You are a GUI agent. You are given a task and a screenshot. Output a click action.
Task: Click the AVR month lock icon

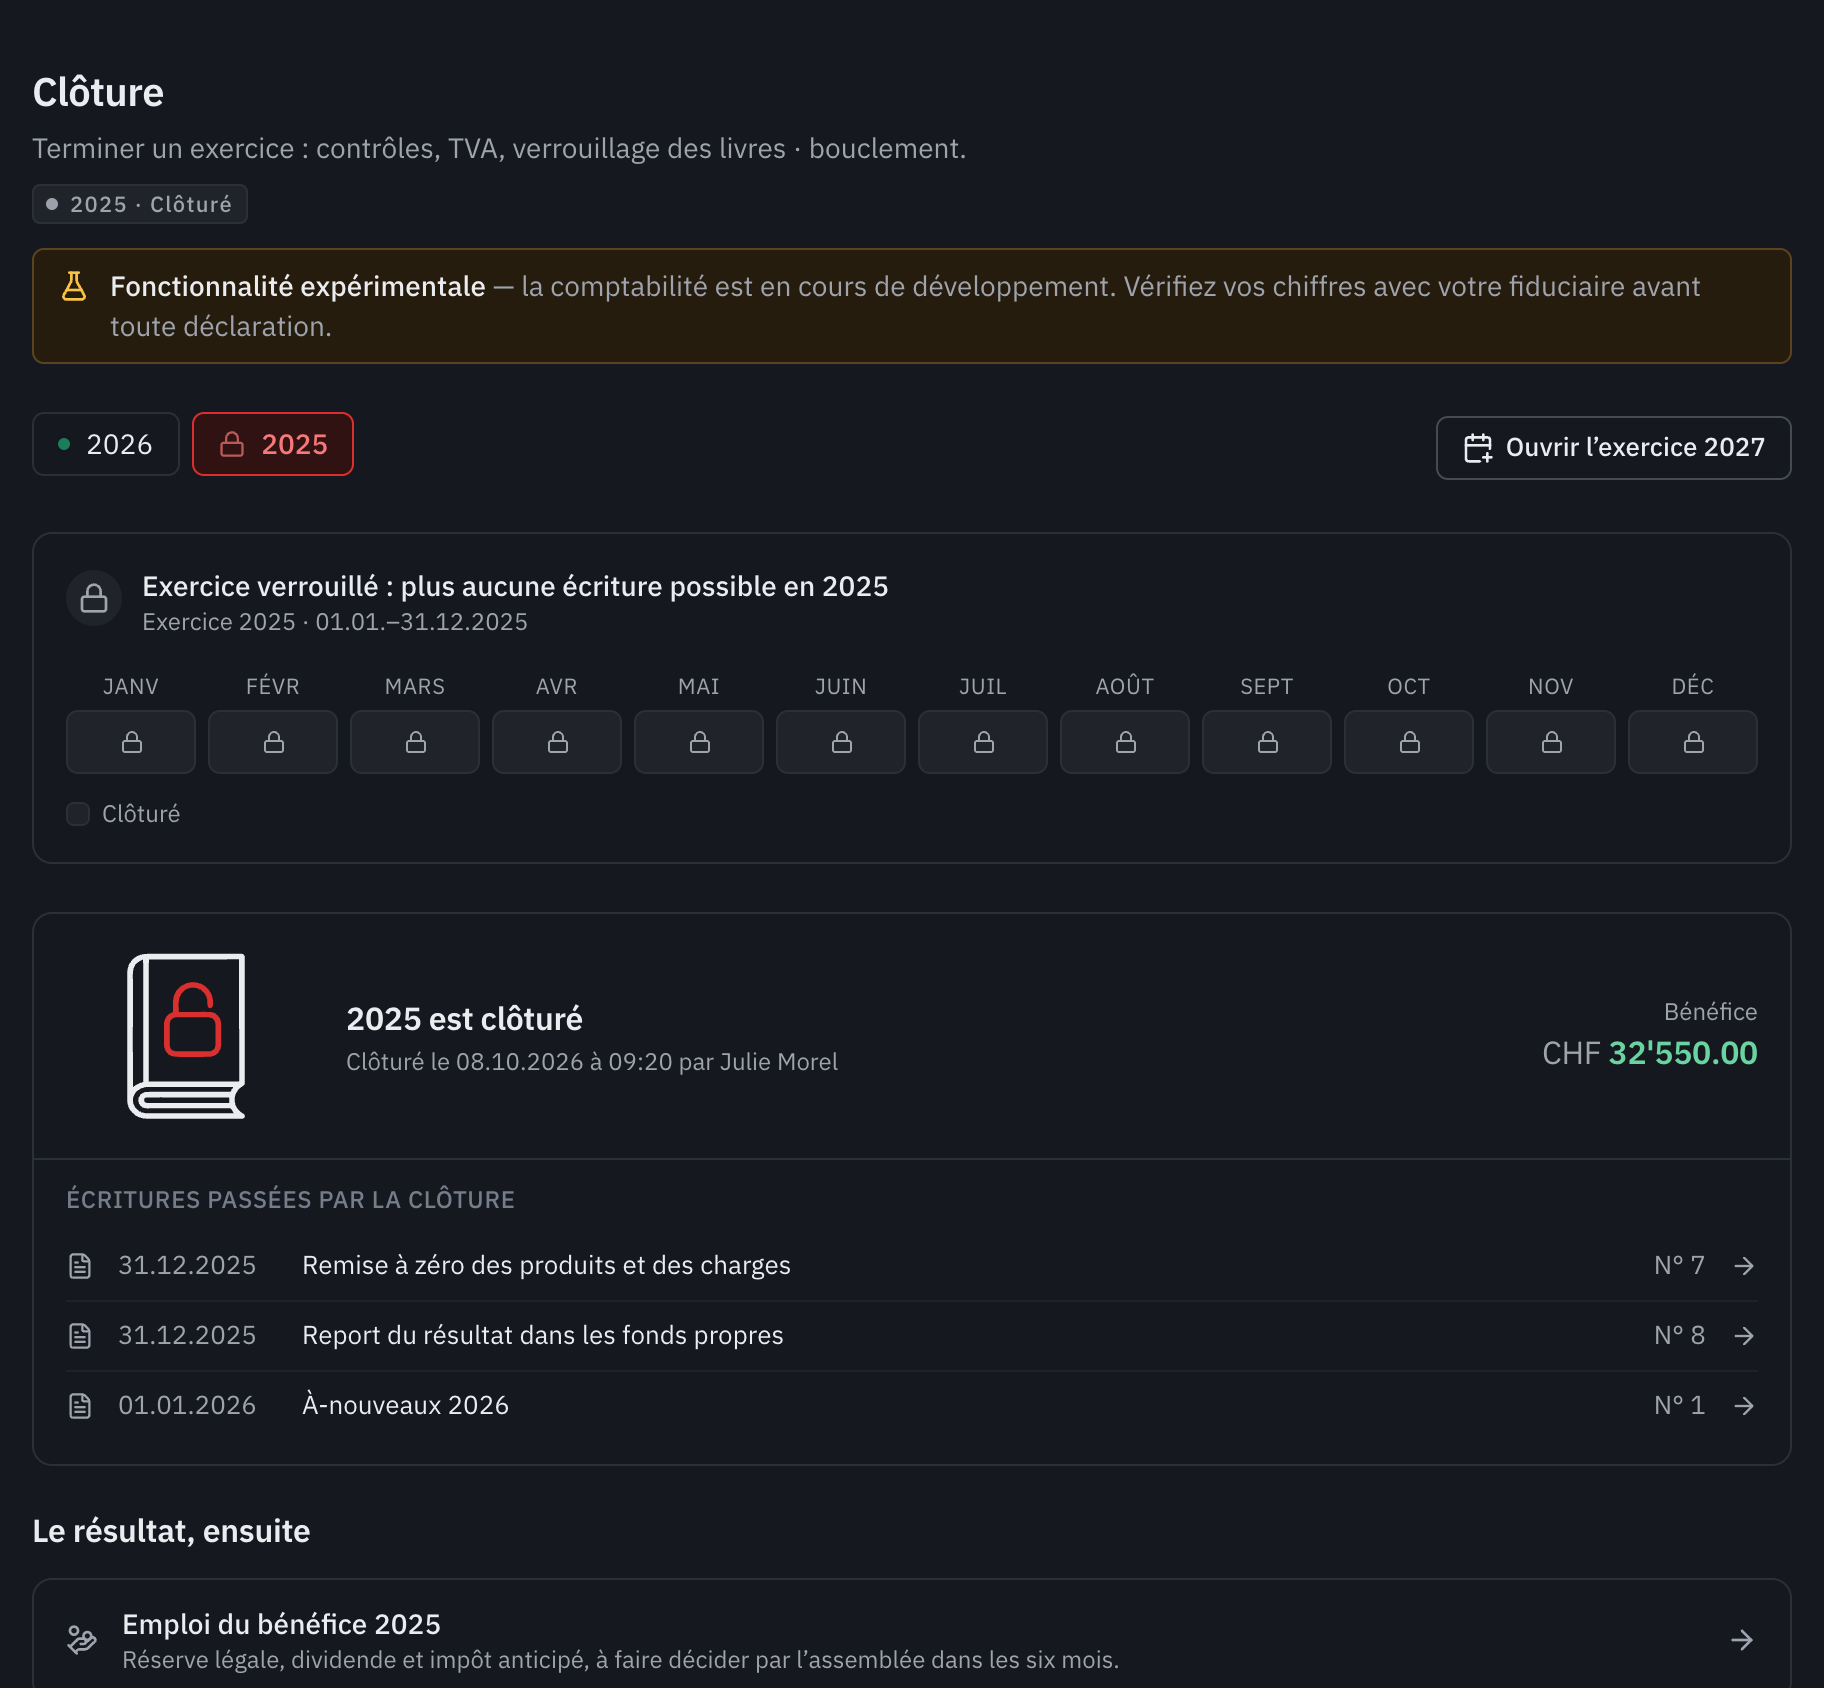pyautogui.click(x=557, y=742)
